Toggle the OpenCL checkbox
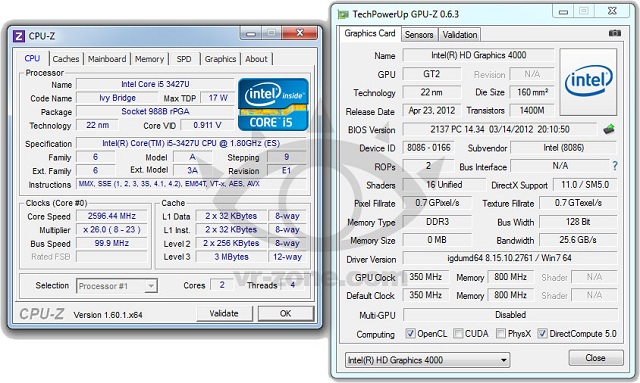 tap(410, 333)
